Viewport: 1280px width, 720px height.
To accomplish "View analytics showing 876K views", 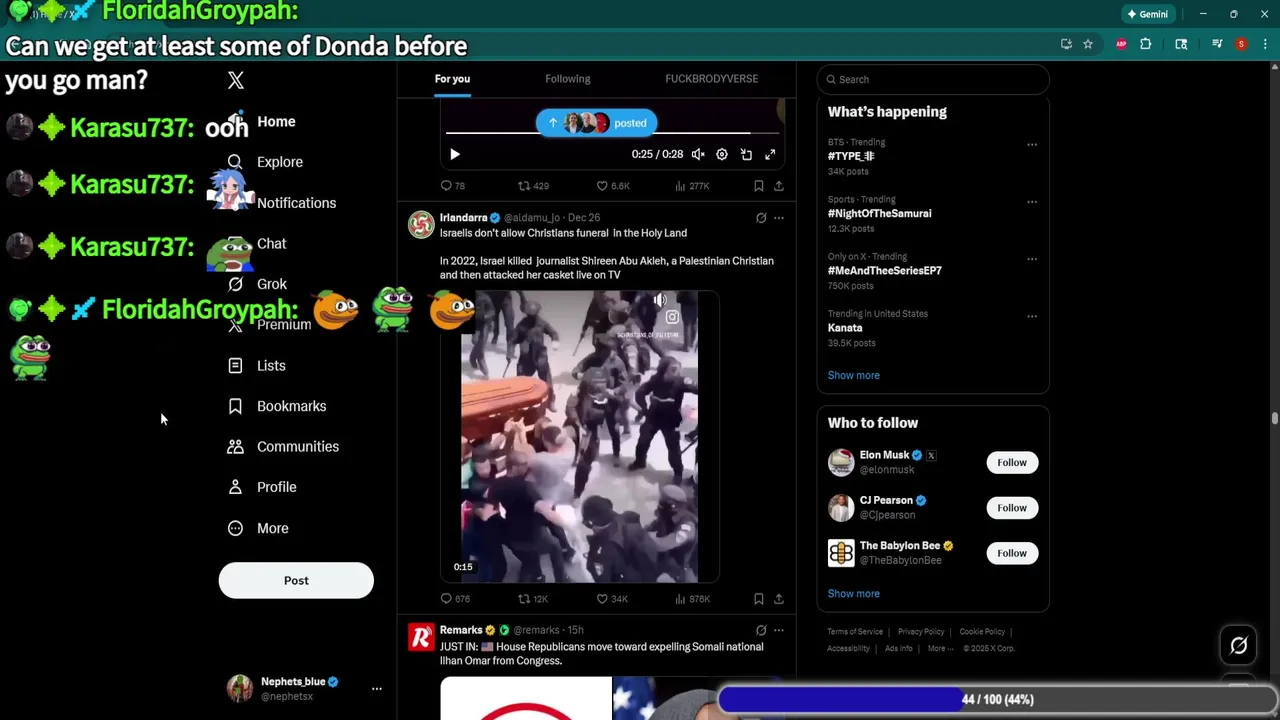I will 693,599.
